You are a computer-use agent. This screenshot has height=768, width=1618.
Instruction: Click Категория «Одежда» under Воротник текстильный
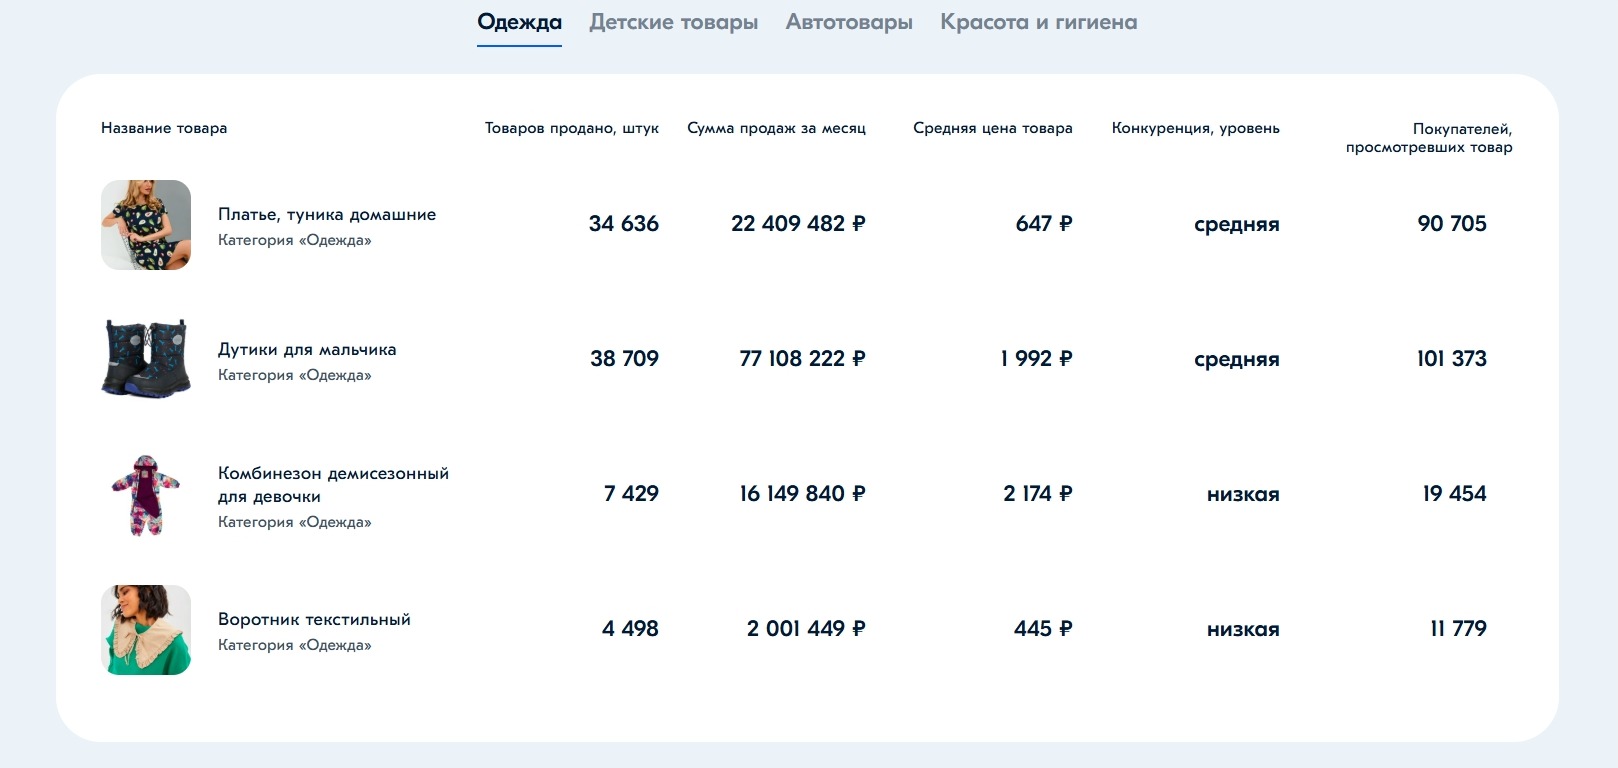point(295,645)
